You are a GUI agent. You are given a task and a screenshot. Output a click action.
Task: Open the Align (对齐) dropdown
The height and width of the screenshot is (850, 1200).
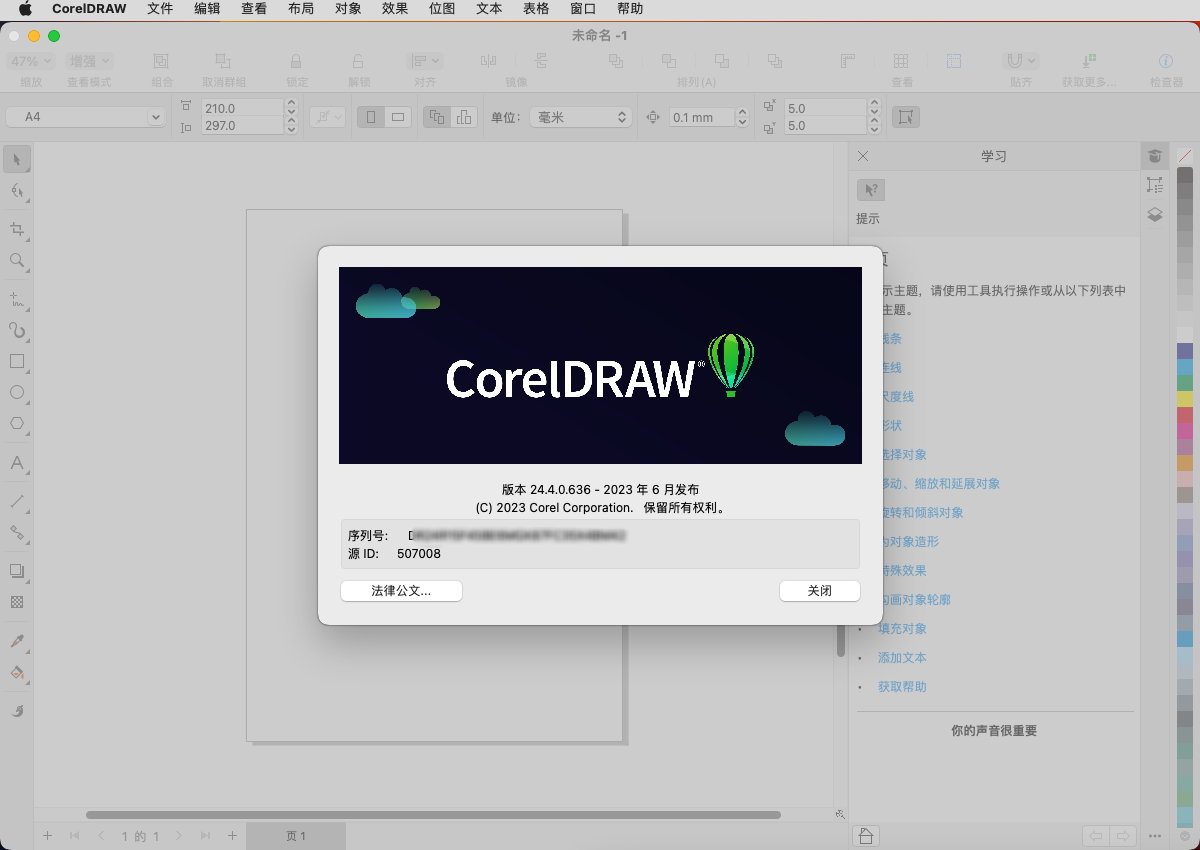pyautogui.click(x=425, y=61)
